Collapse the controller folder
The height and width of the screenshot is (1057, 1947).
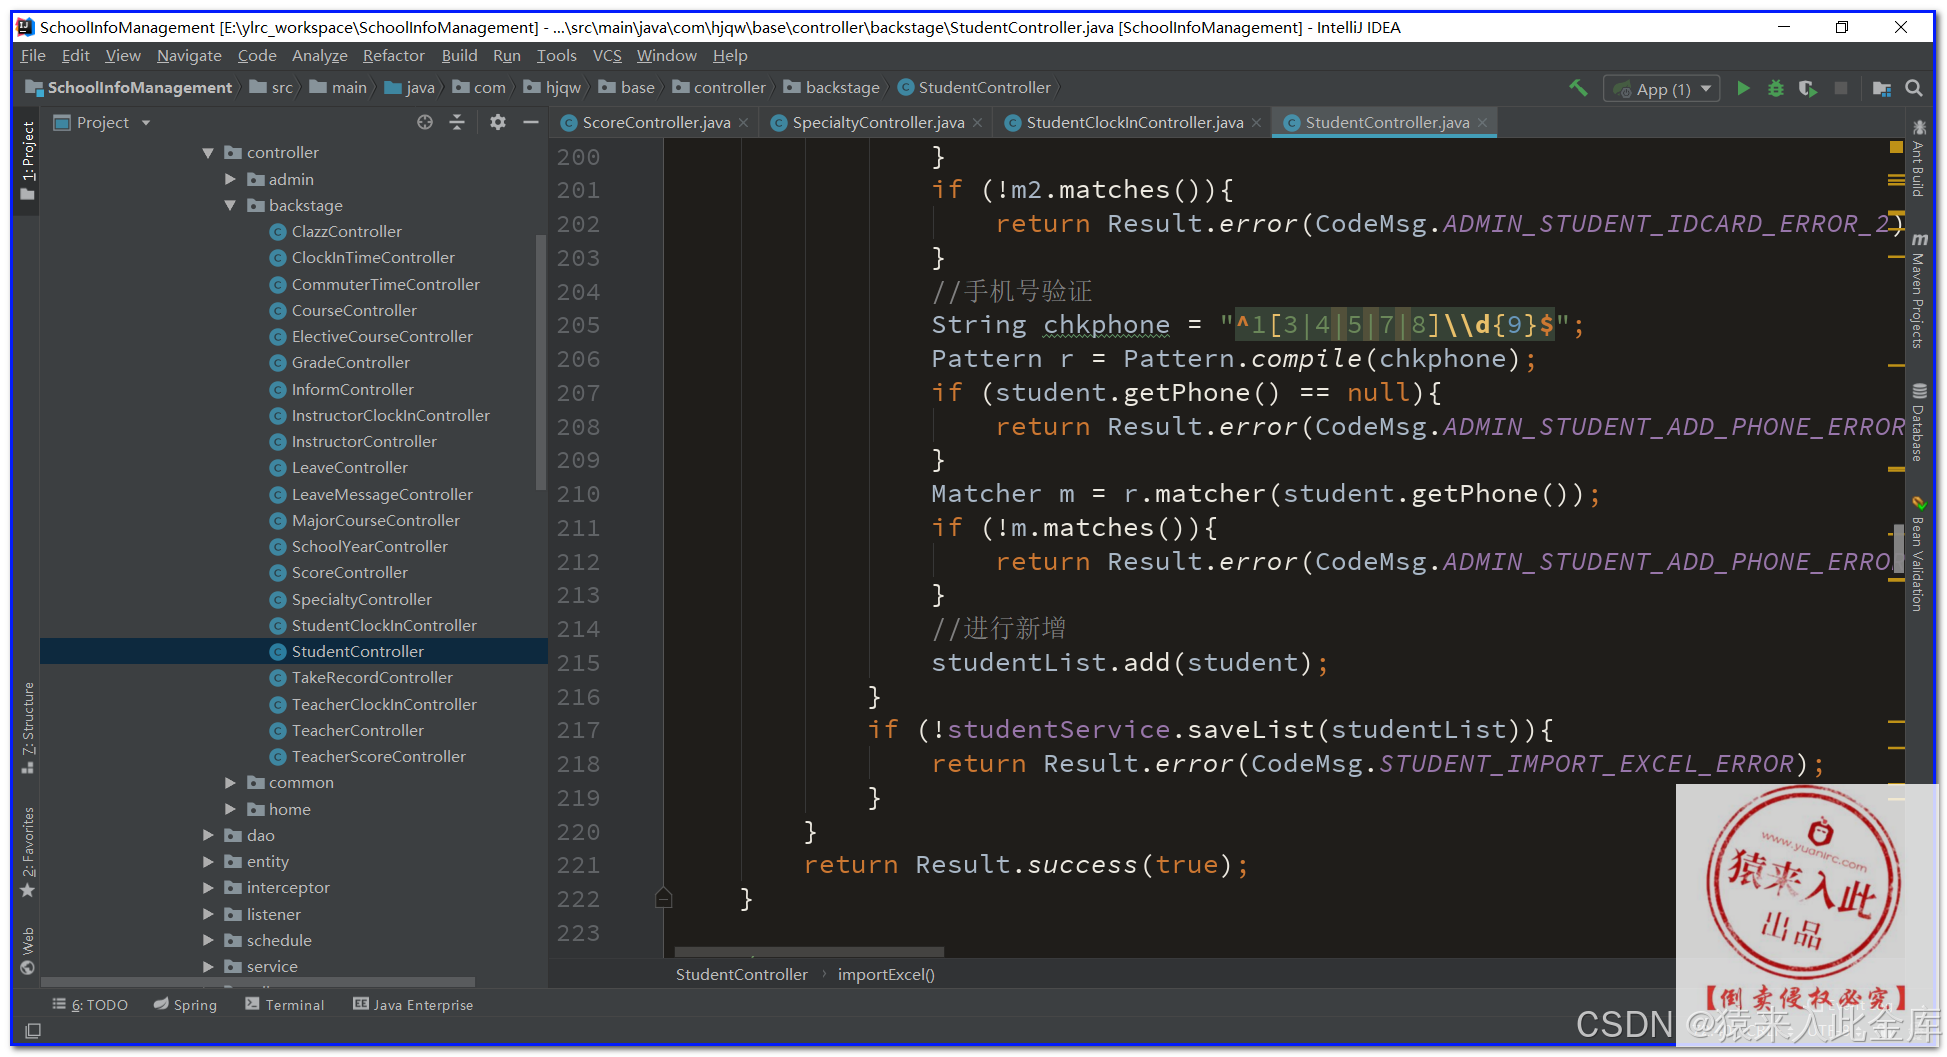208,153
